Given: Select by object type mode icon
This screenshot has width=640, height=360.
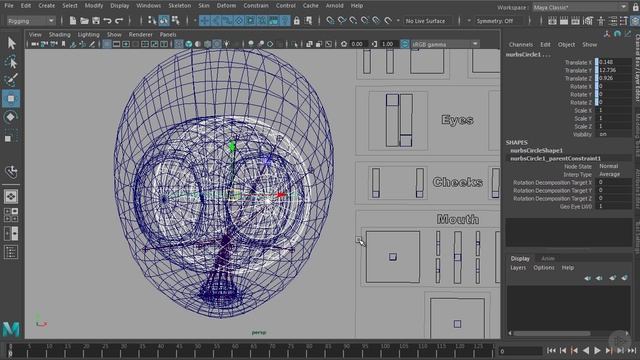Looking at the screenshot, I should tap(164, 20).
